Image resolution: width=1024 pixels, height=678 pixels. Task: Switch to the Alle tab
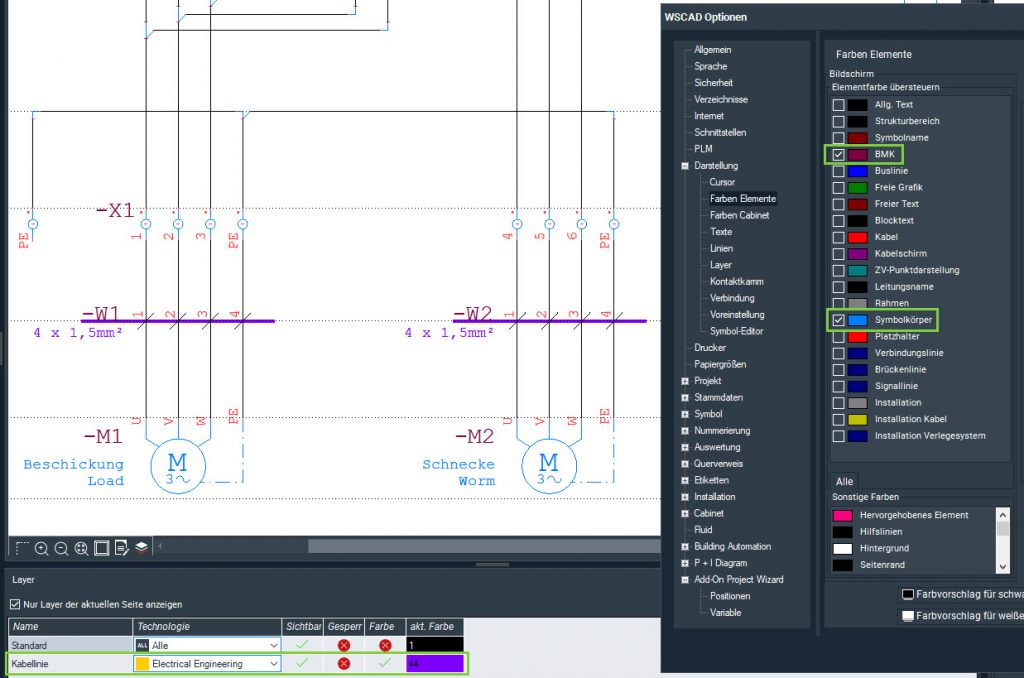[845, 481]
